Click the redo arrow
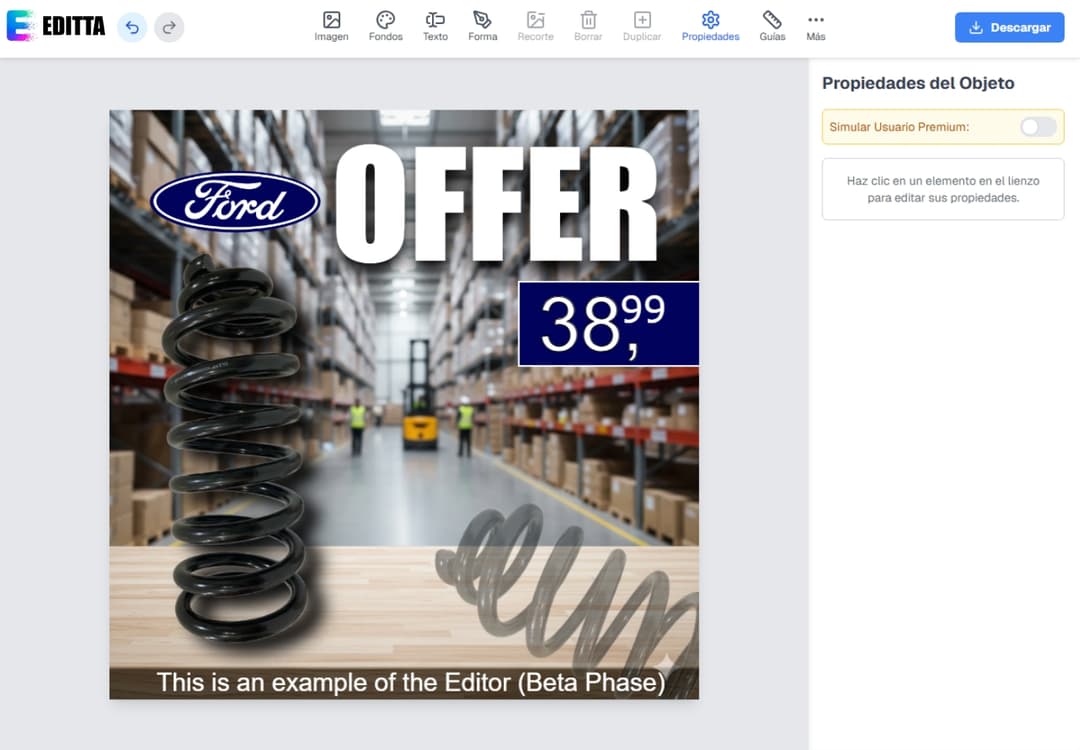 [169, 27]
